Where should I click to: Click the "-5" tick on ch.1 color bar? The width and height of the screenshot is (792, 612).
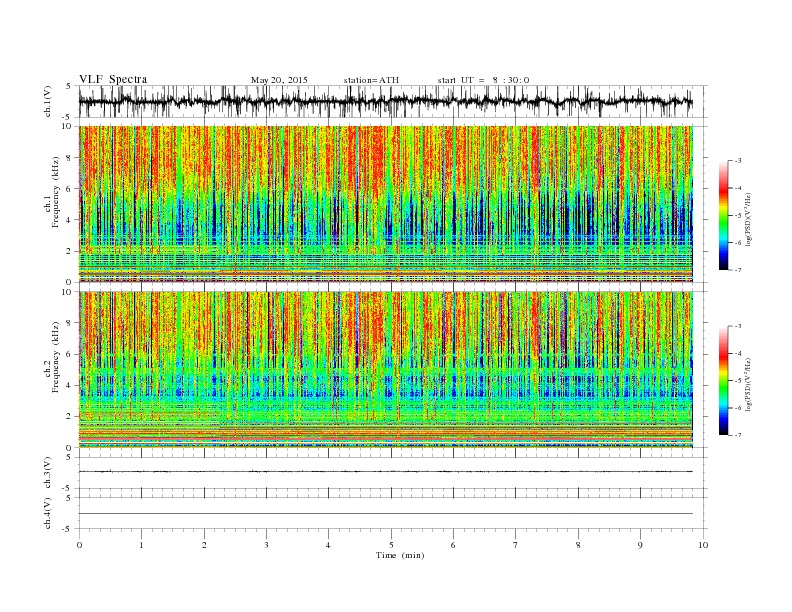(738, 216)
